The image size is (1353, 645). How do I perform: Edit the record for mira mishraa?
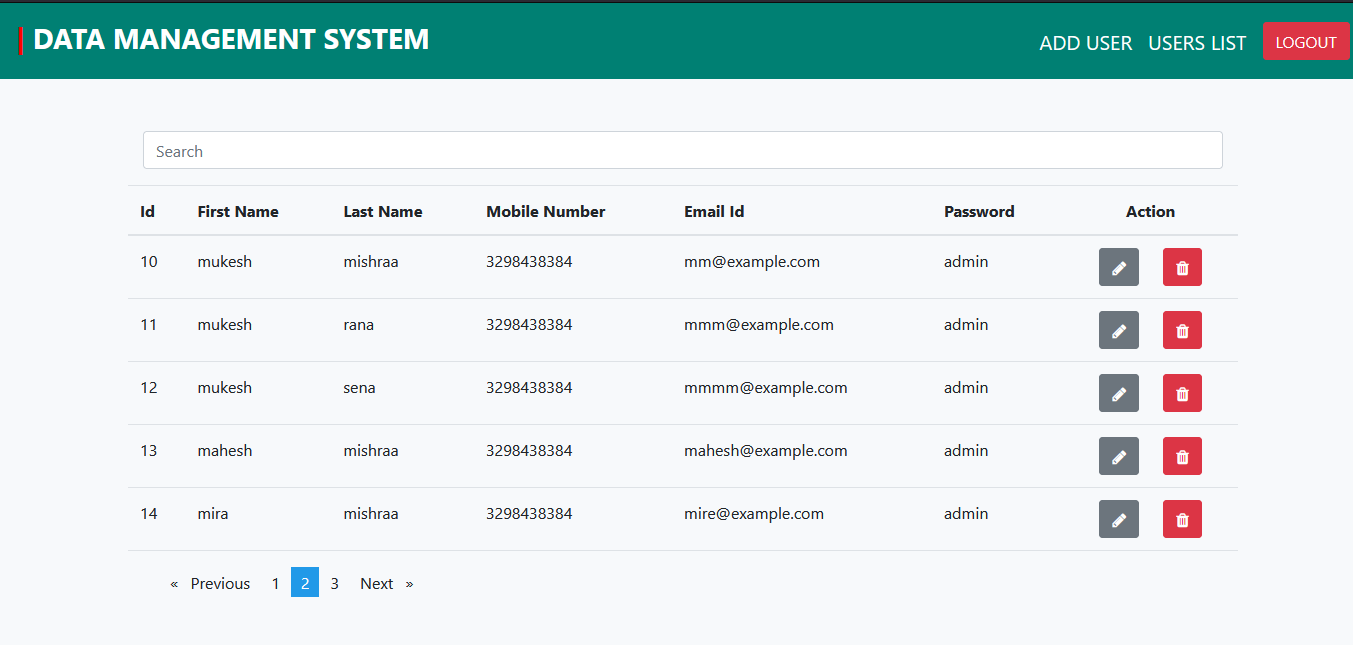(1118, 519)
